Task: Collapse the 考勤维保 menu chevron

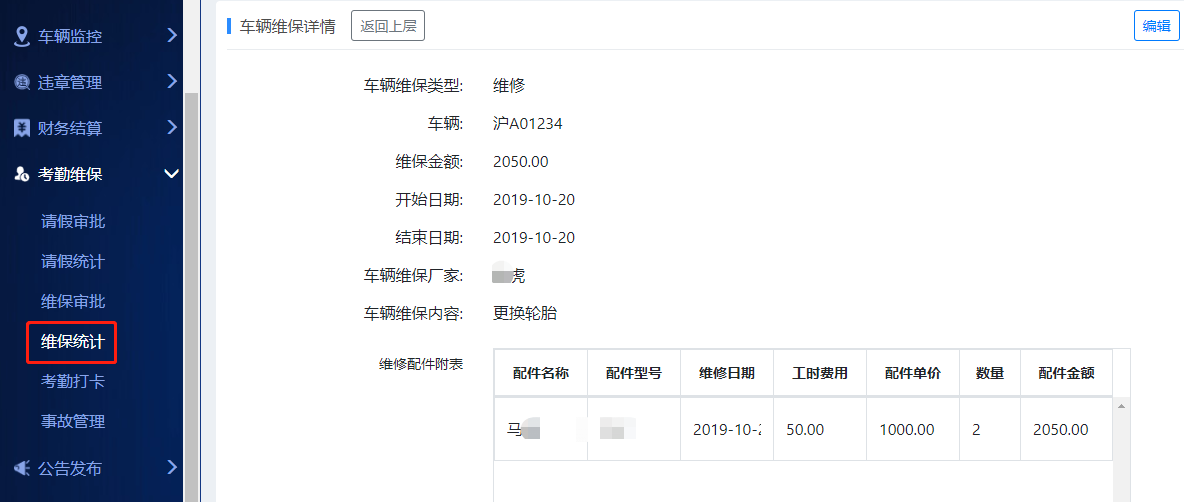Action: [x=171, y=174]
